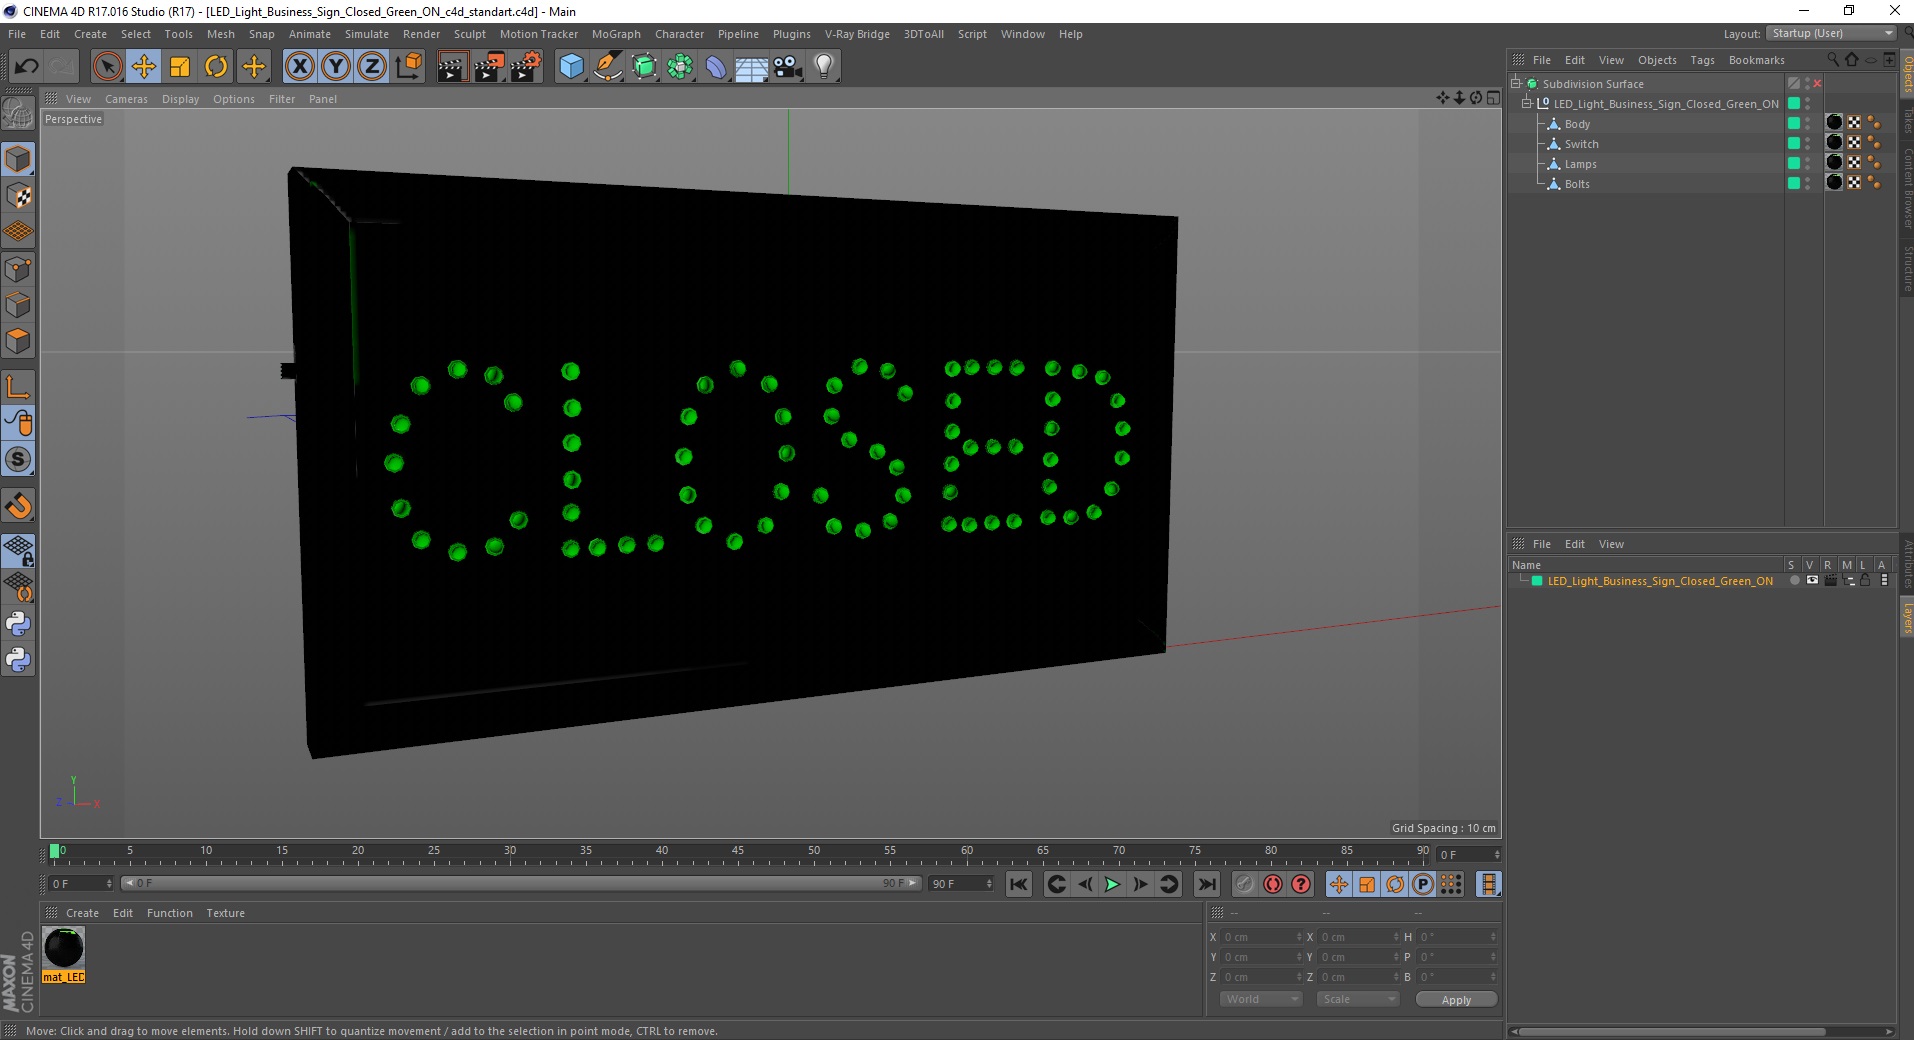Open the V-Ray Bridge menu
The width and height of the screenshot is (1914, 1040).
pos(857,34)
